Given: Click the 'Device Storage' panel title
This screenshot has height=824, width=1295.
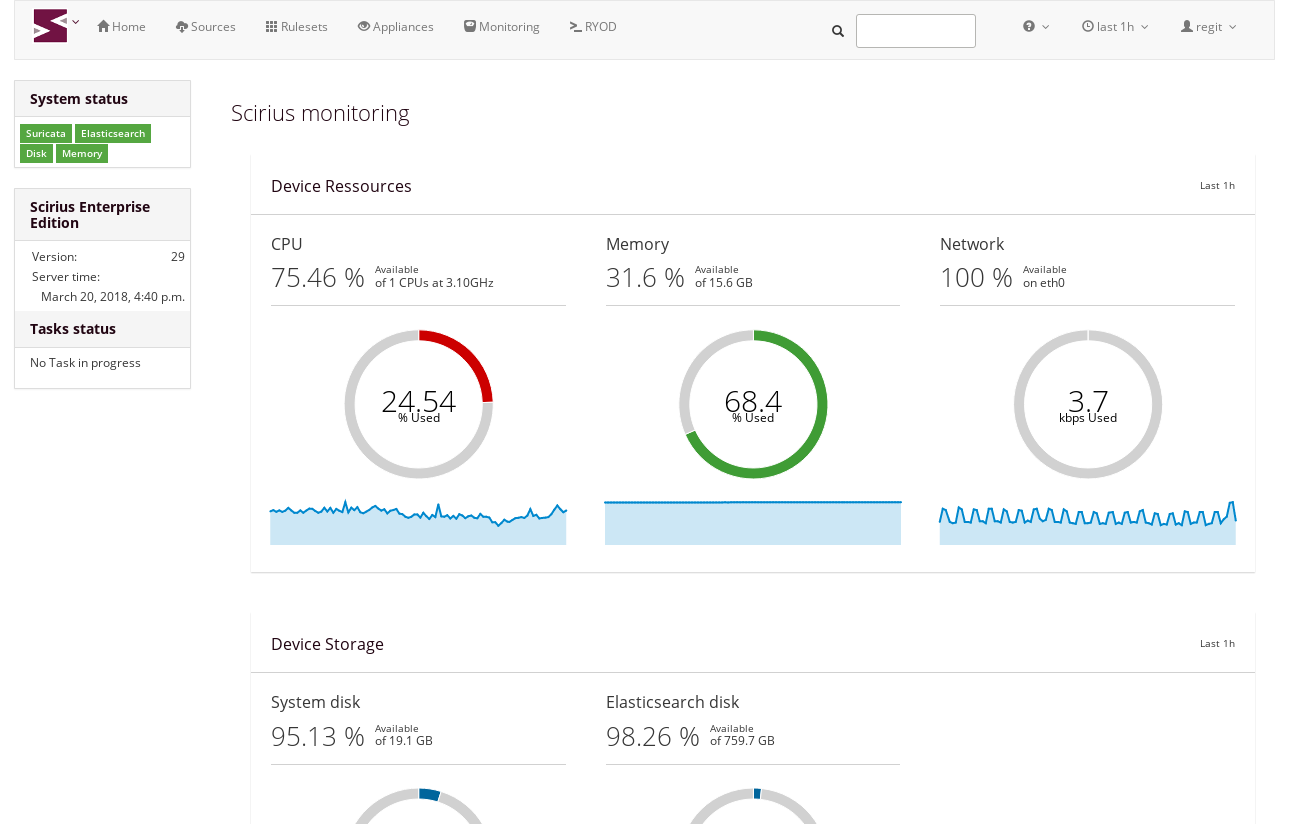Looking at the screenshot, I should pos(327,644).
